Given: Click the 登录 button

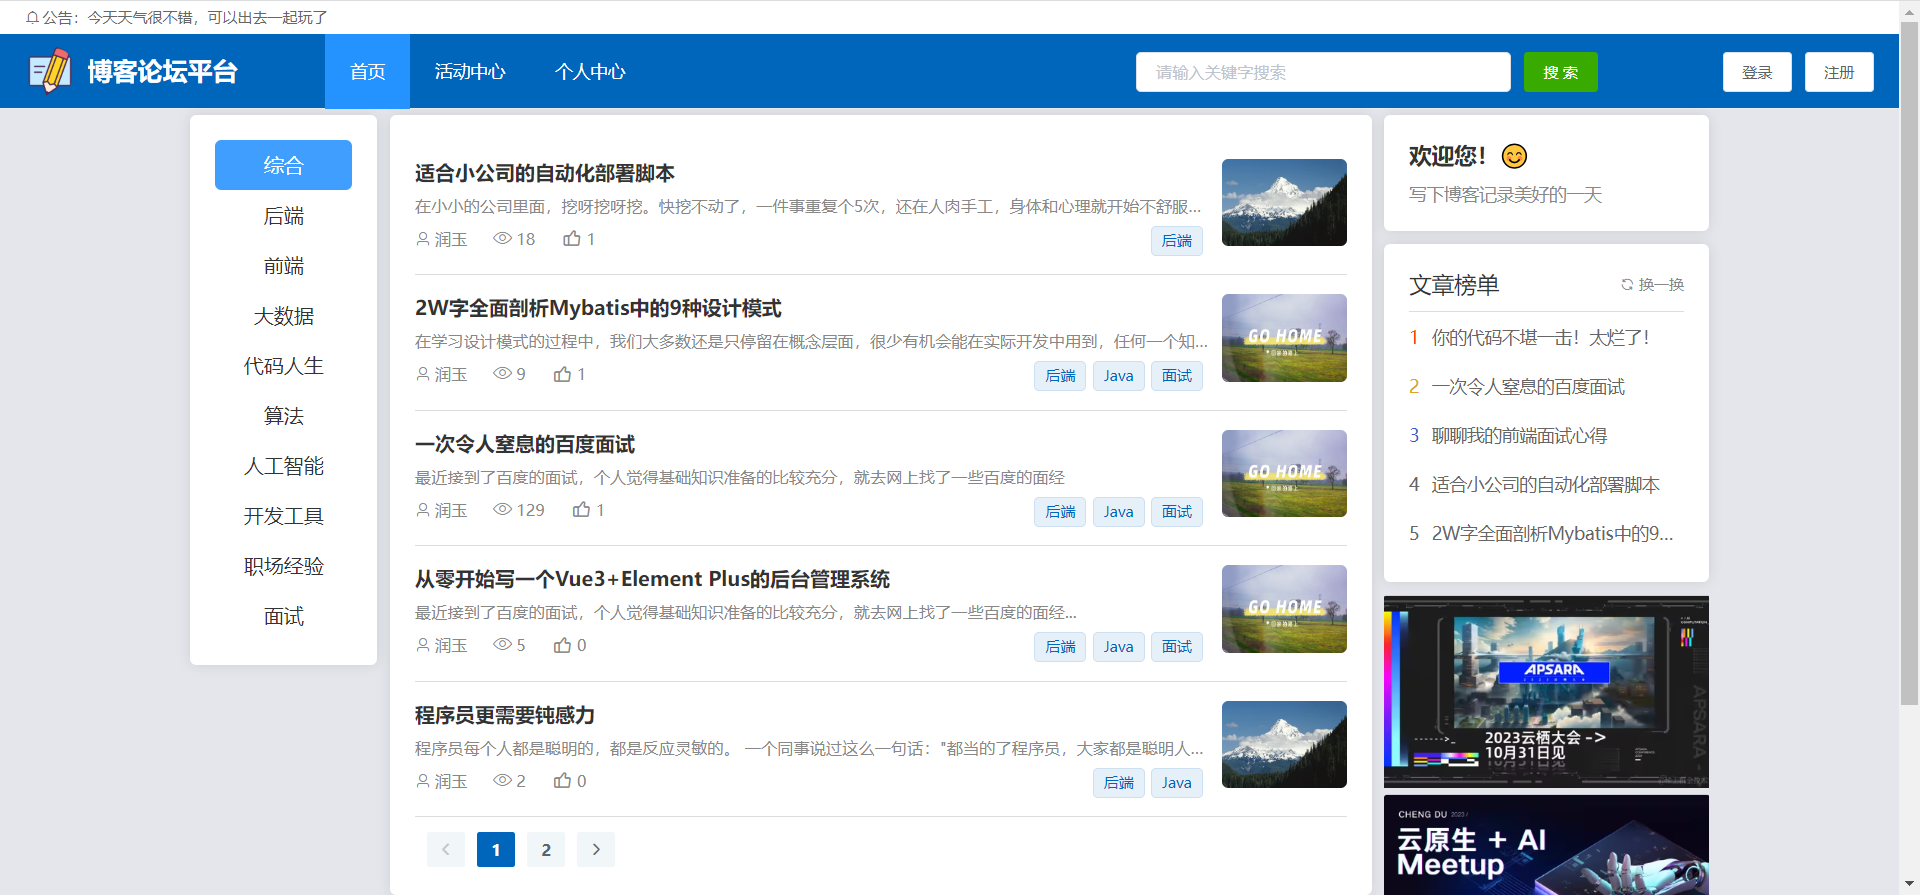Looking at the screenshot, I should tap(1757, 72).
